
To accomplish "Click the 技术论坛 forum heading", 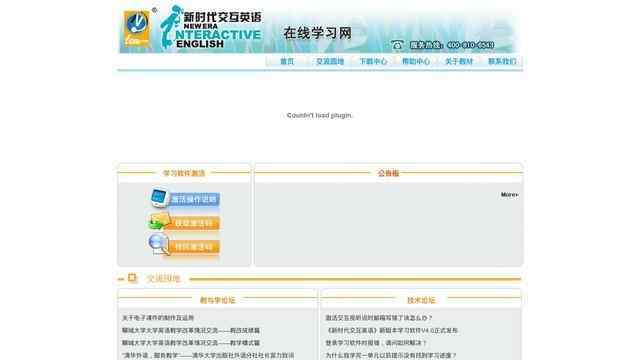I will [421, 300].
